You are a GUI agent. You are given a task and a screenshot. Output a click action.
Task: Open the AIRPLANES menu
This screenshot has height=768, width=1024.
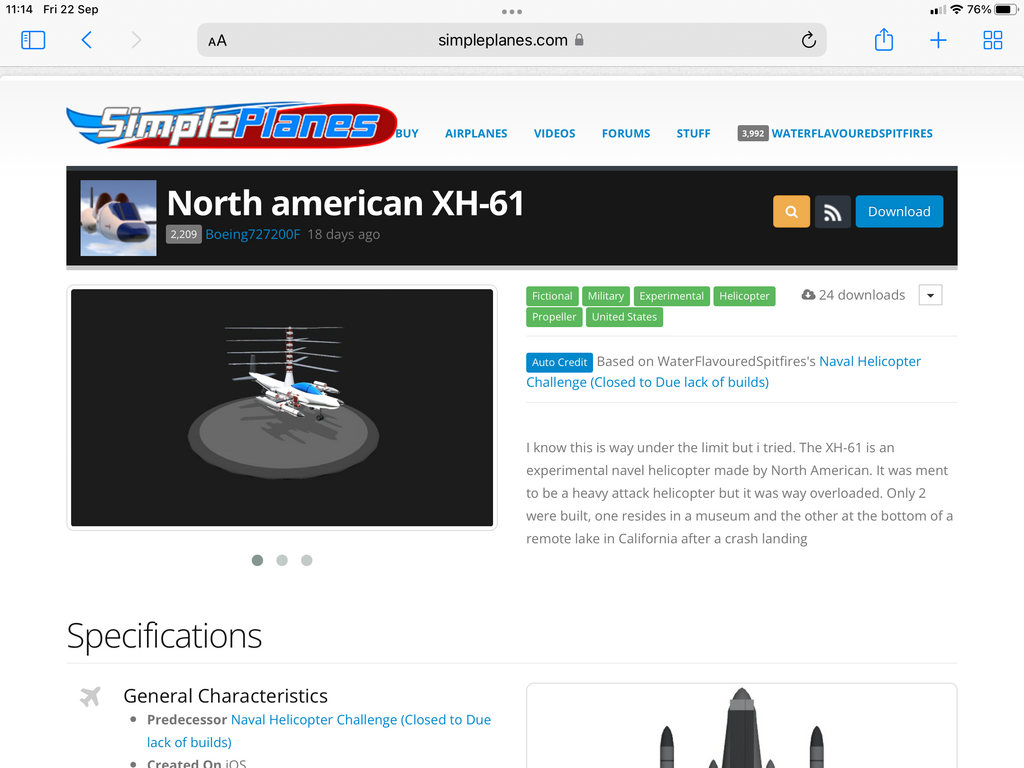pyautogui.click(x=476, y=133)
